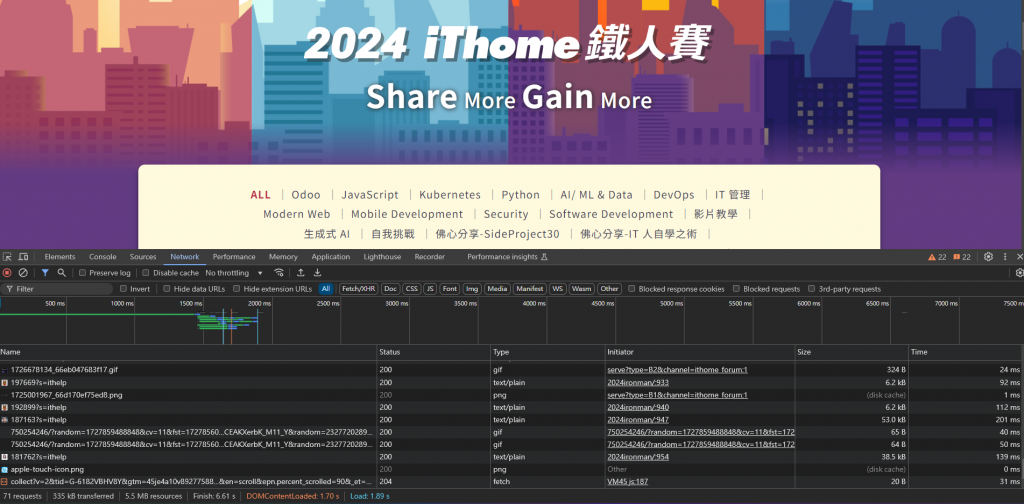Export HAR with the download arrow
The height and width of the screenshot is (504, 1024).
click(317, 273)
